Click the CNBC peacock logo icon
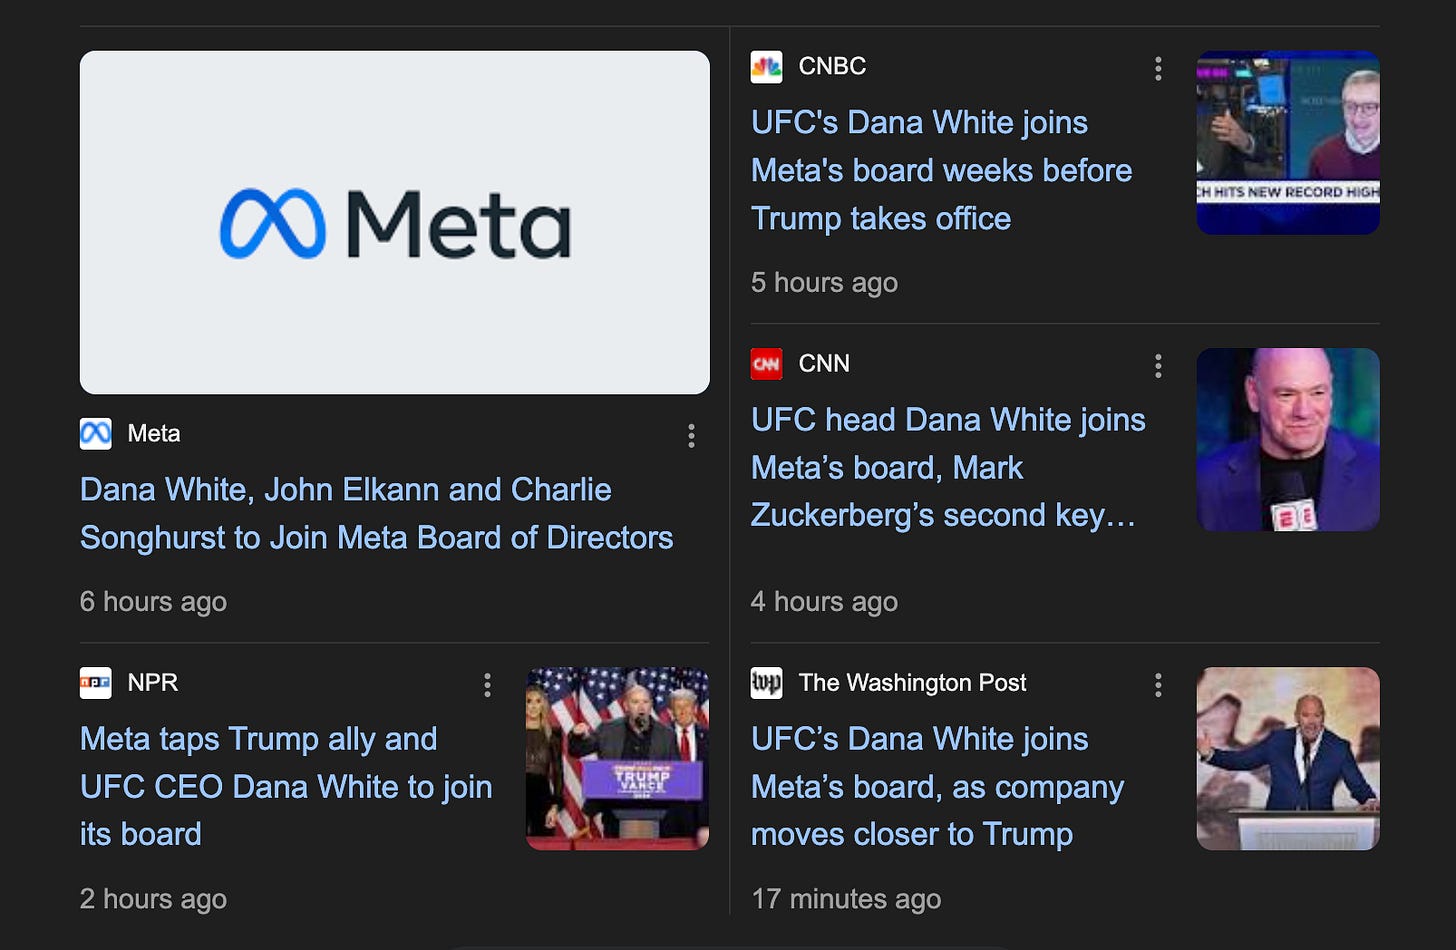Viewport: 1456px width, 950px height. [x=766, y=66]
